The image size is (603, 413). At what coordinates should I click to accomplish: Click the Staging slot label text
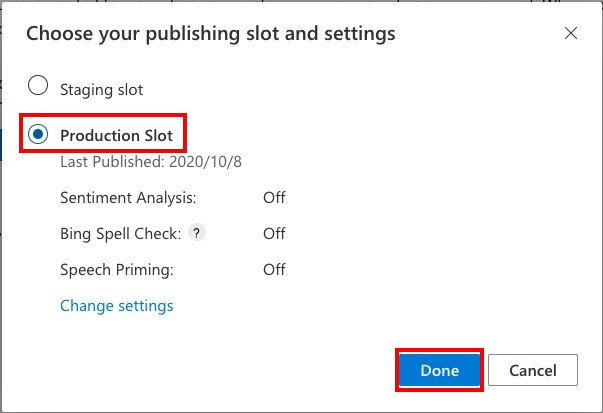(101, 89)
